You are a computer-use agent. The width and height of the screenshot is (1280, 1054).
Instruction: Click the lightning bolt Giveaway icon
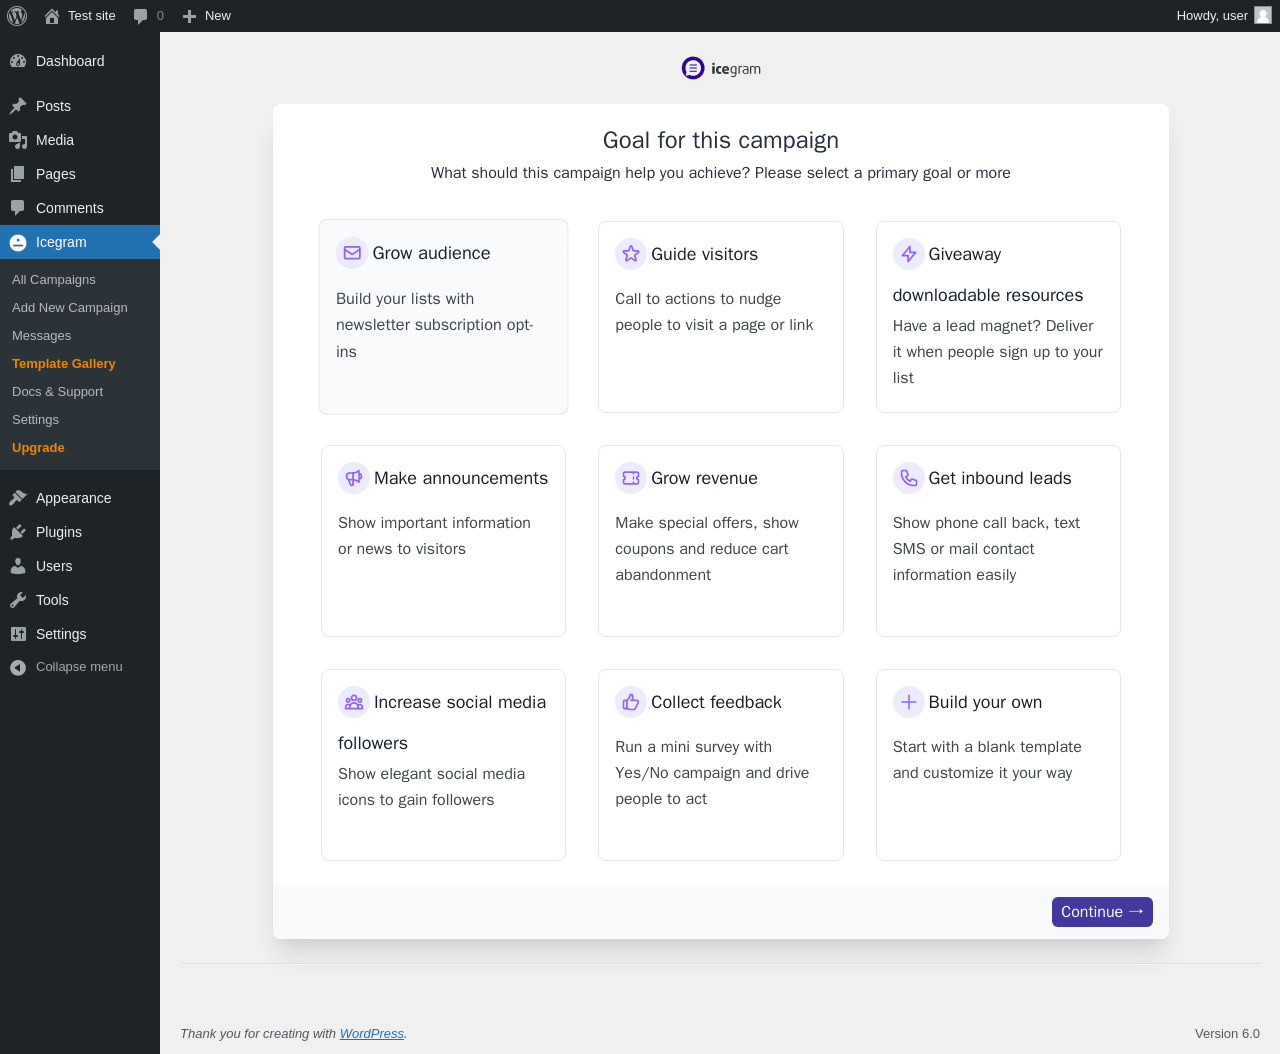tap(908, 254)
